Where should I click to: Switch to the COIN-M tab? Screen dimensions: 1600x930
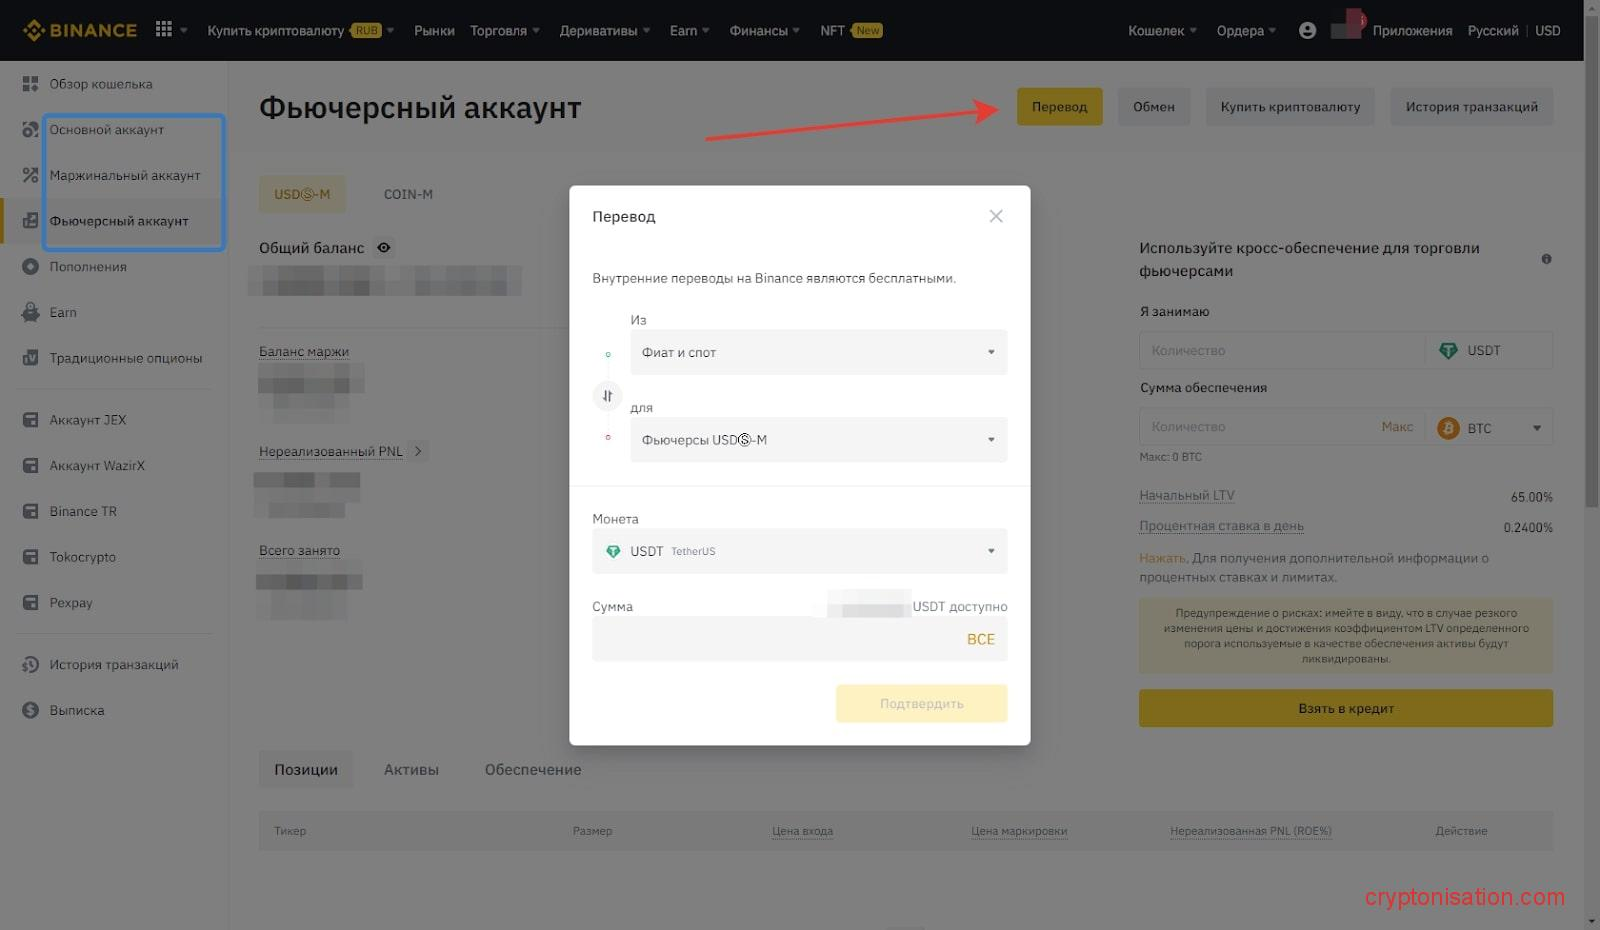407,194
